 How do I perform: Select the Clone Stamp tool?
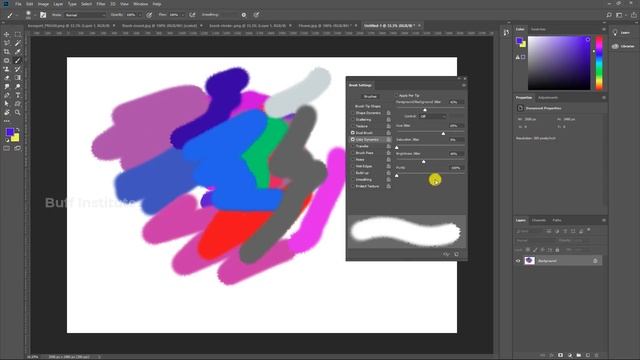[x=7, y=69]
